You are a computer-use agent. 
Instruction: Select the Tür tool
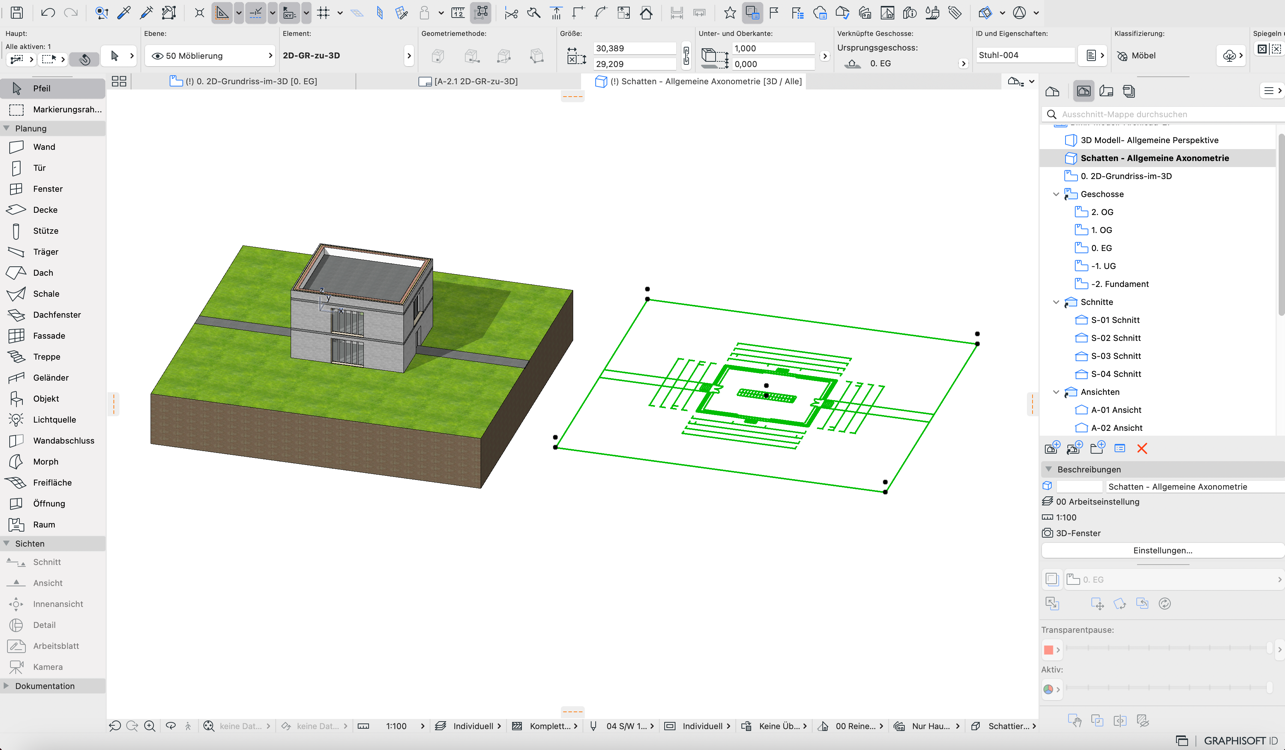tap(53, 168)
